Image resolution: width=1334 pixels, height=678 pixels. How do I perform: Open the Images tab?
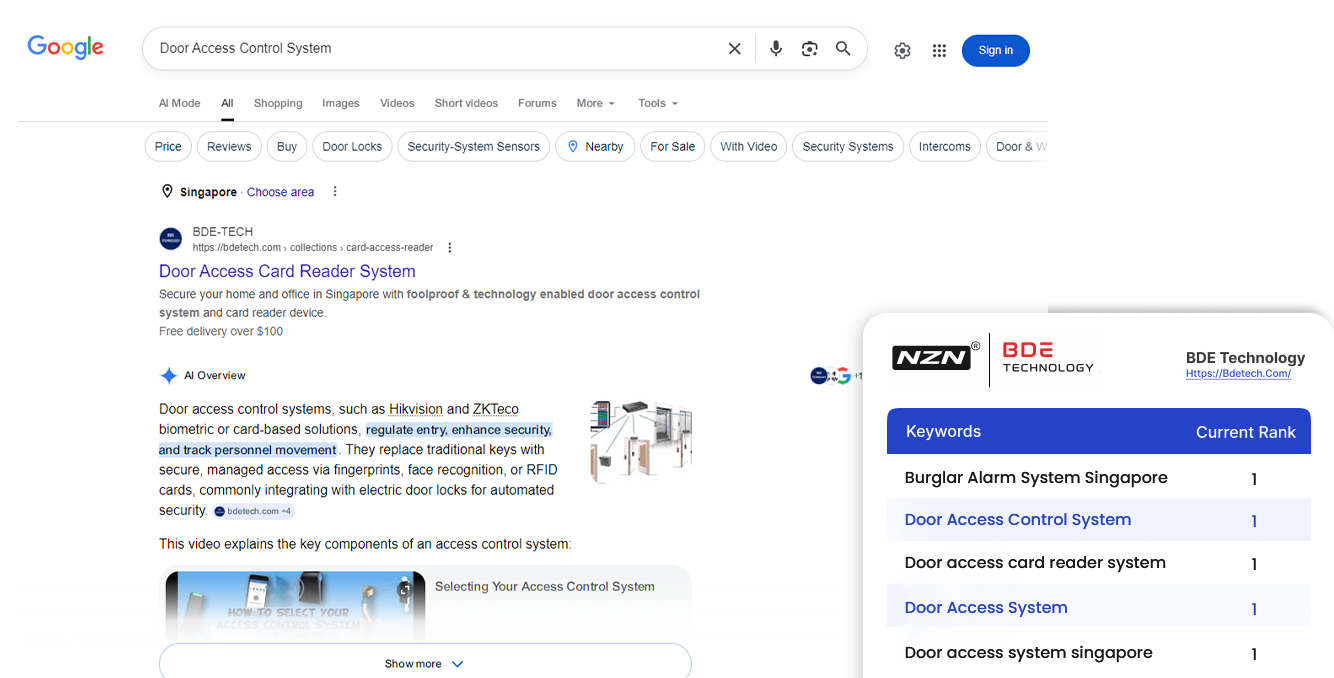pyautogui.click(x=341, y=103)
